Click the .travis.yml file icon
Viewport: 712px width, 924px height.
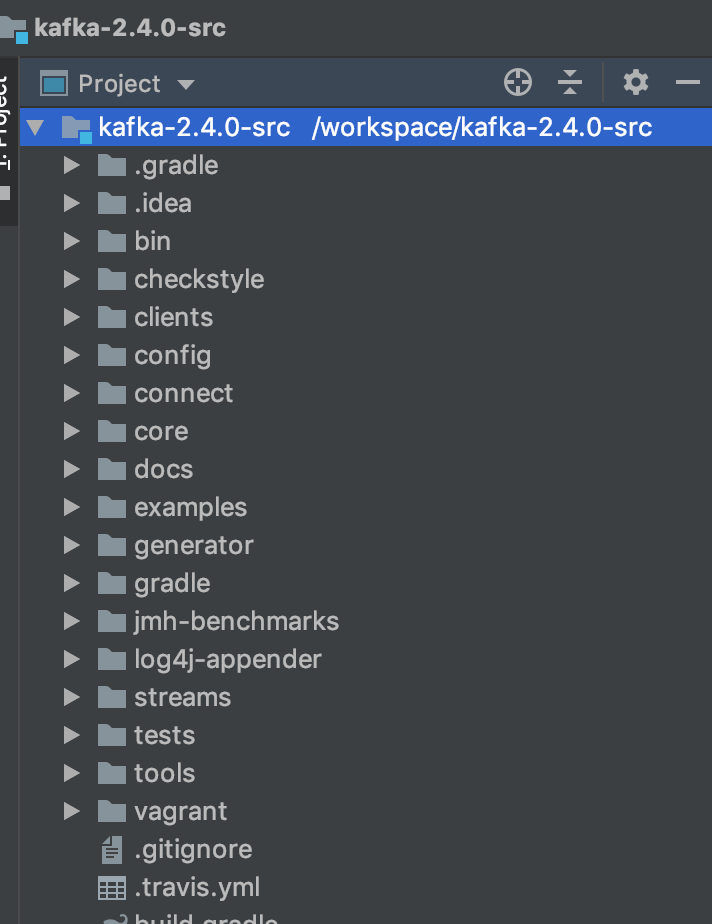click(111, 887)
